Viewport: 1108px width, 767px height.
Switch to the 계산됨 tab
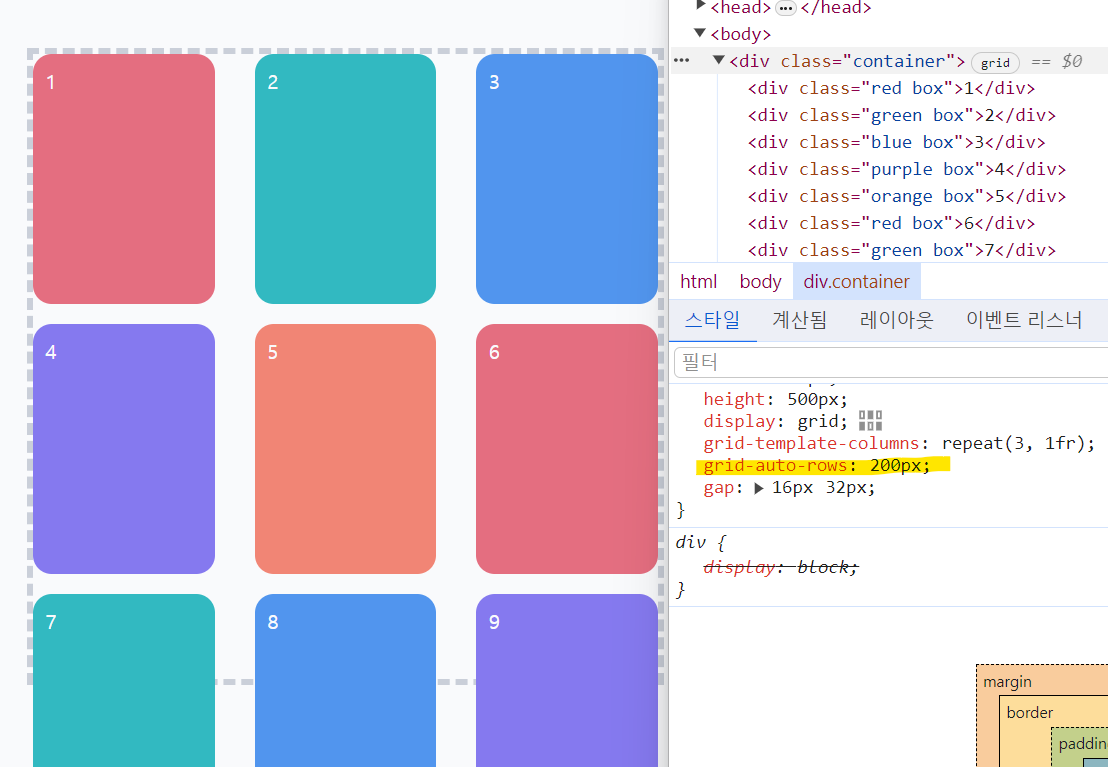point(799,320)
